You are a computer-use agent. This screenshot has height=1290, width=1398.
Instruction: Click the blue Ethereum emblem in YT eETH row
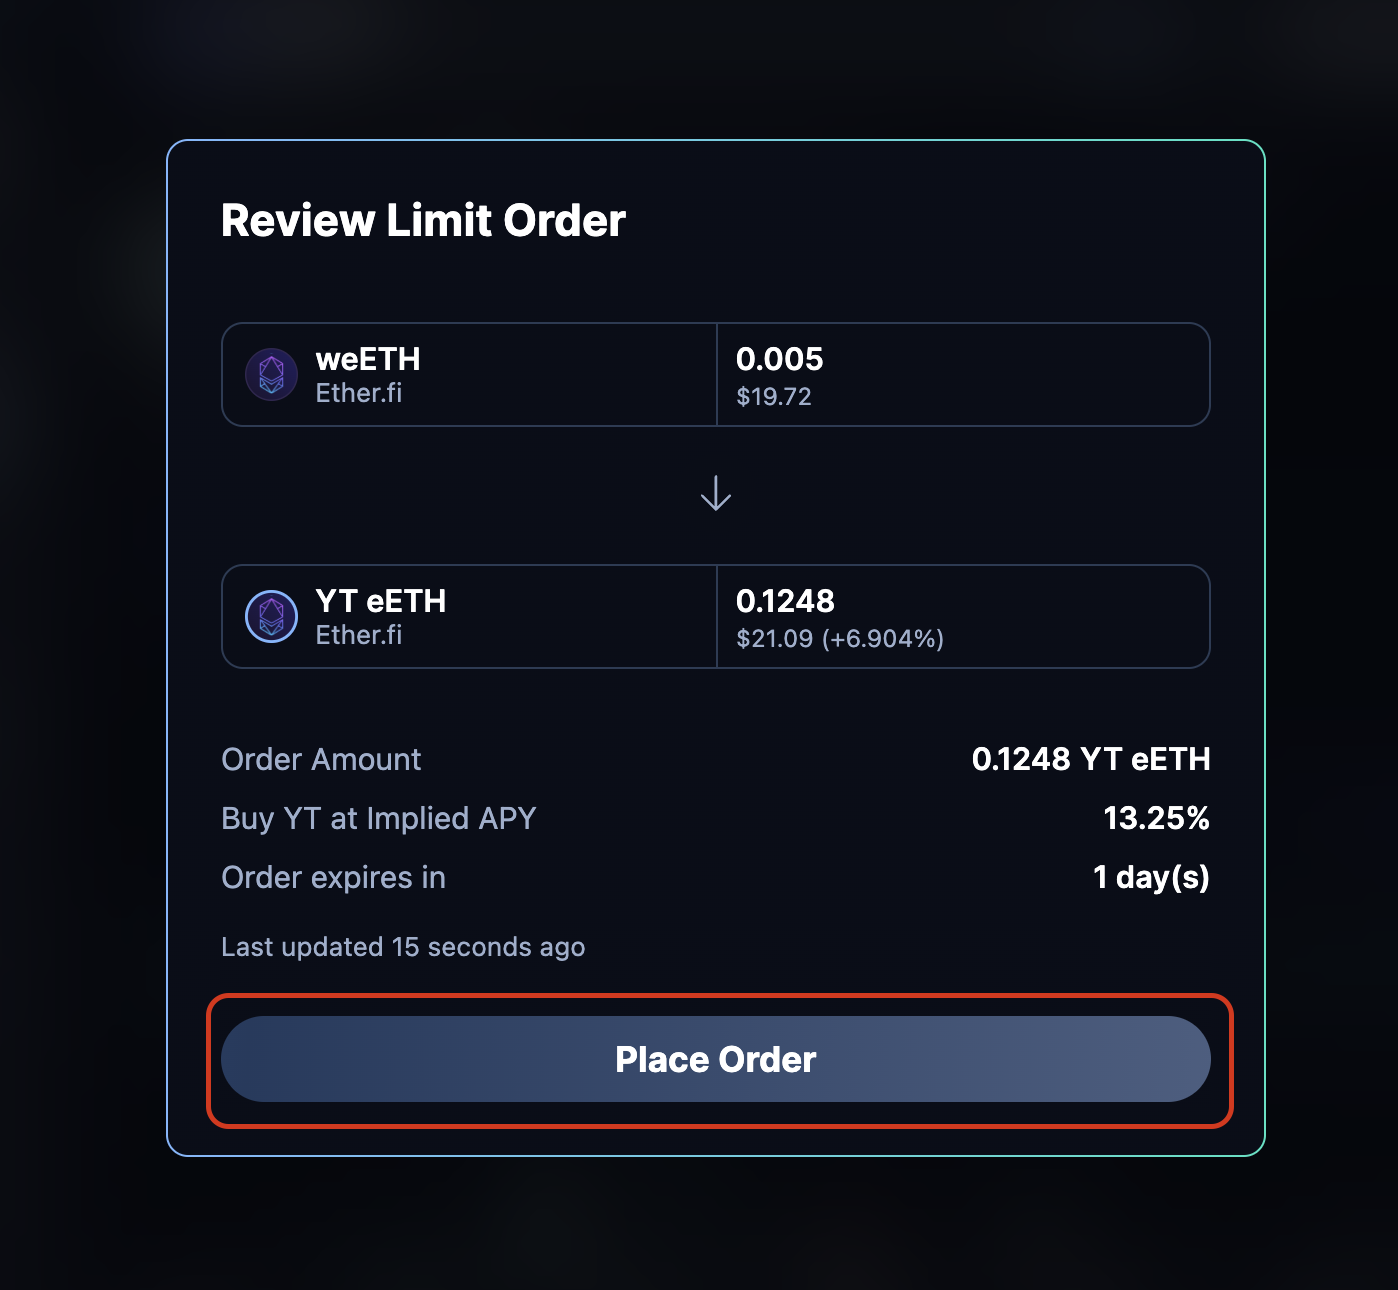(x=271, y=617)
